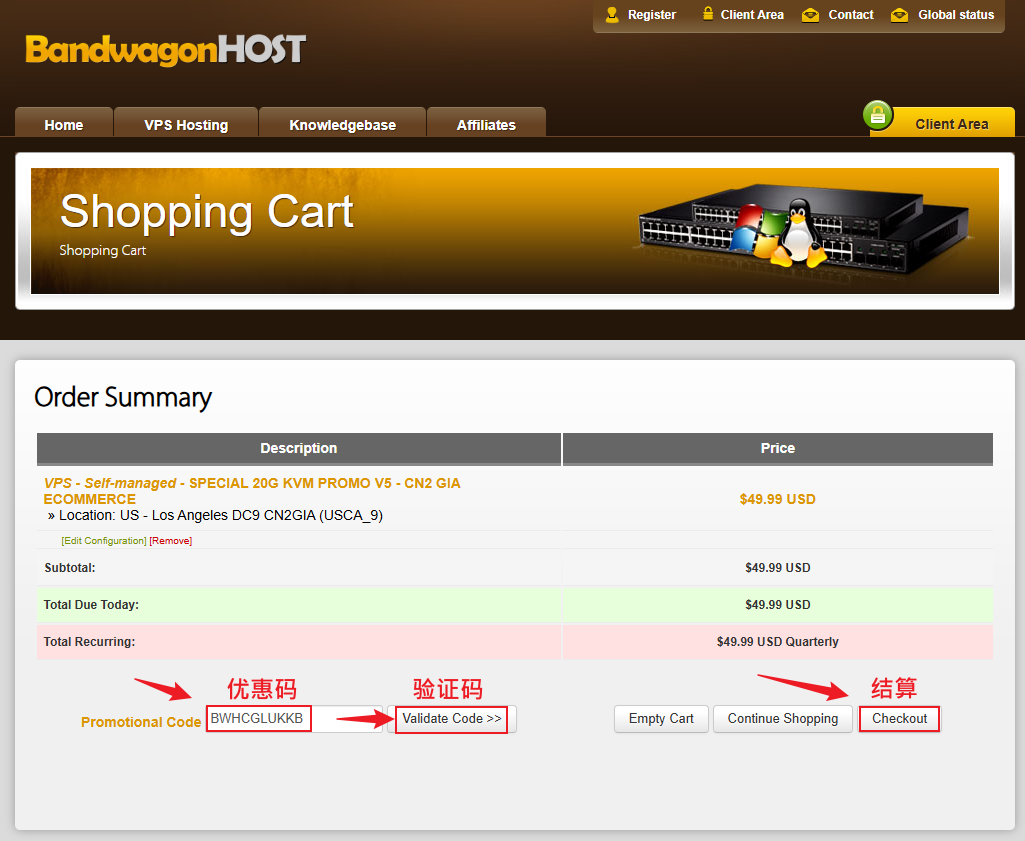Proceed with the Checkout button
The image size is (1025, 841).
[x=899, y=719]
